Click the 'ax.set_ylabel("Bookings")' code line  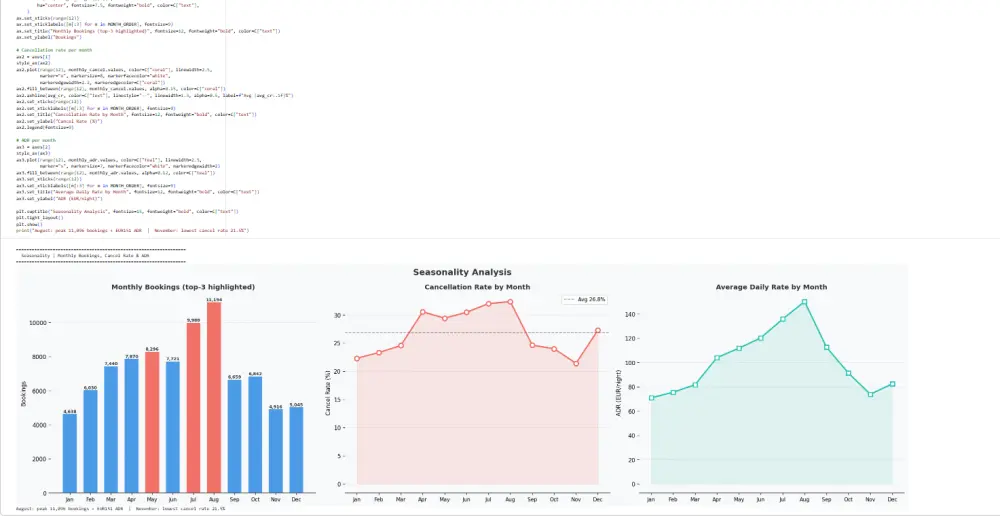(48, 37)
